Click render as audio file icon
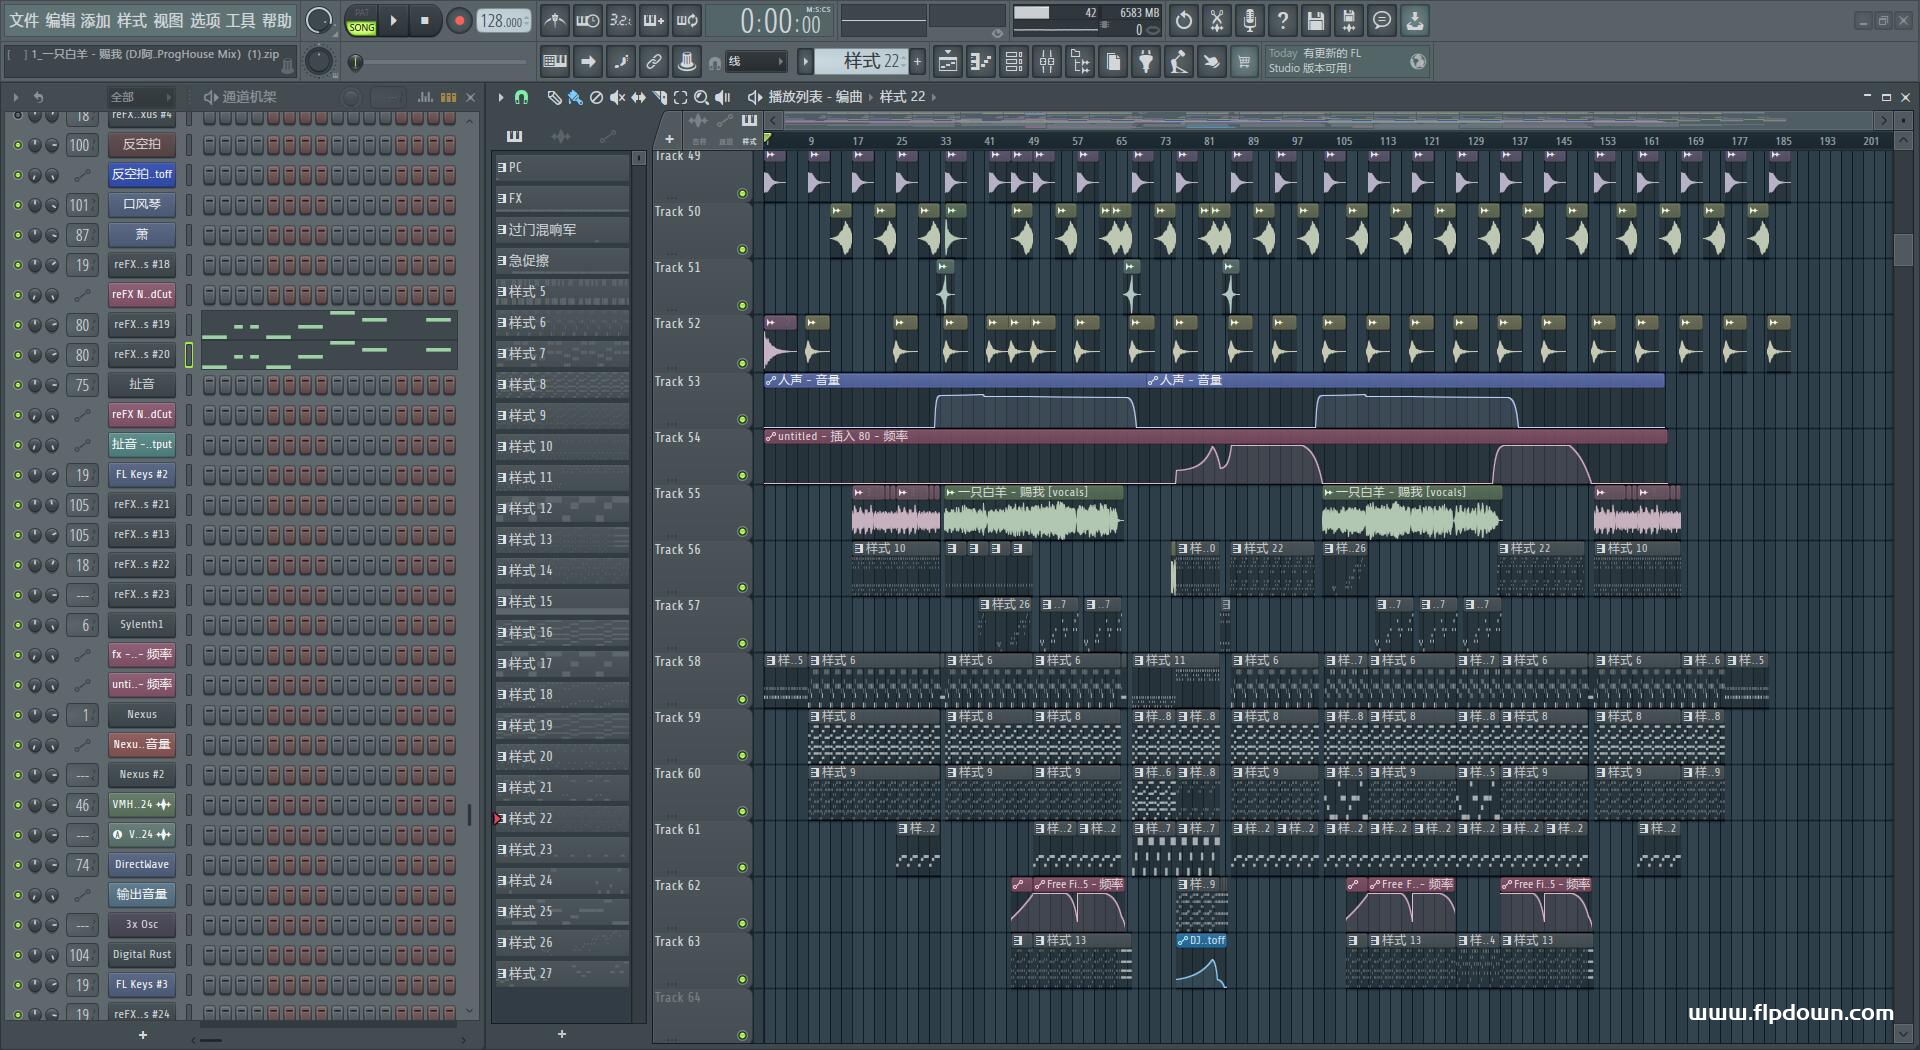 click(1349, 20)
